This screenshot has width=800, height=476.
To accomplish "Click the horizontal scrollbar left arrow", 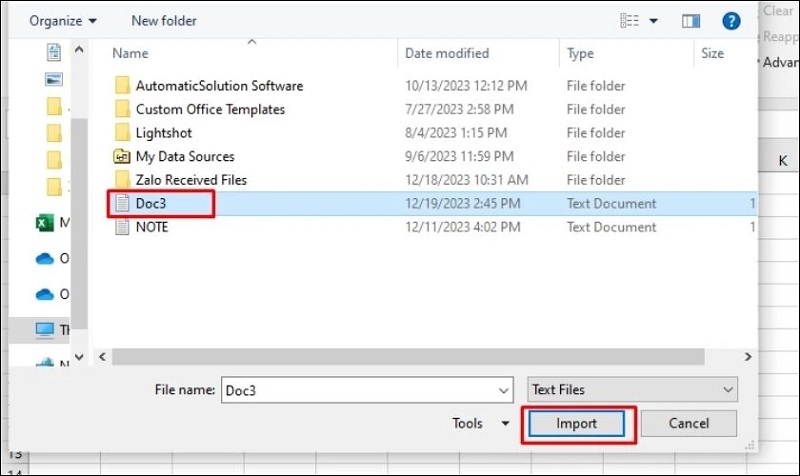I will tap(101, 354).
